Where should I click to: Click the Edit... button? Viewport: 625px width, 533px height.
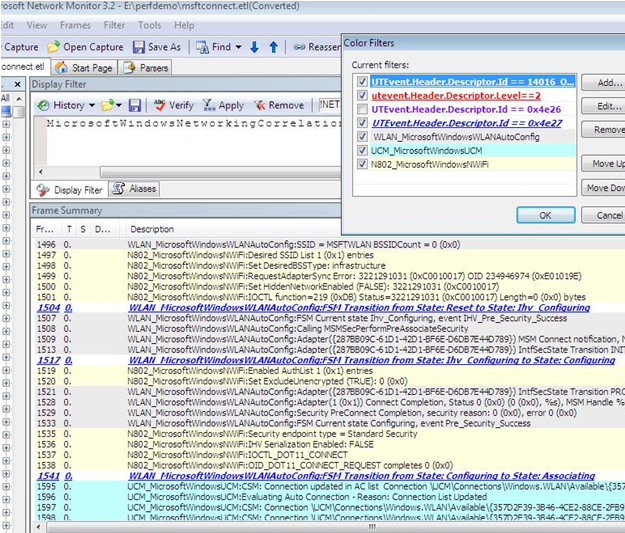604,106
